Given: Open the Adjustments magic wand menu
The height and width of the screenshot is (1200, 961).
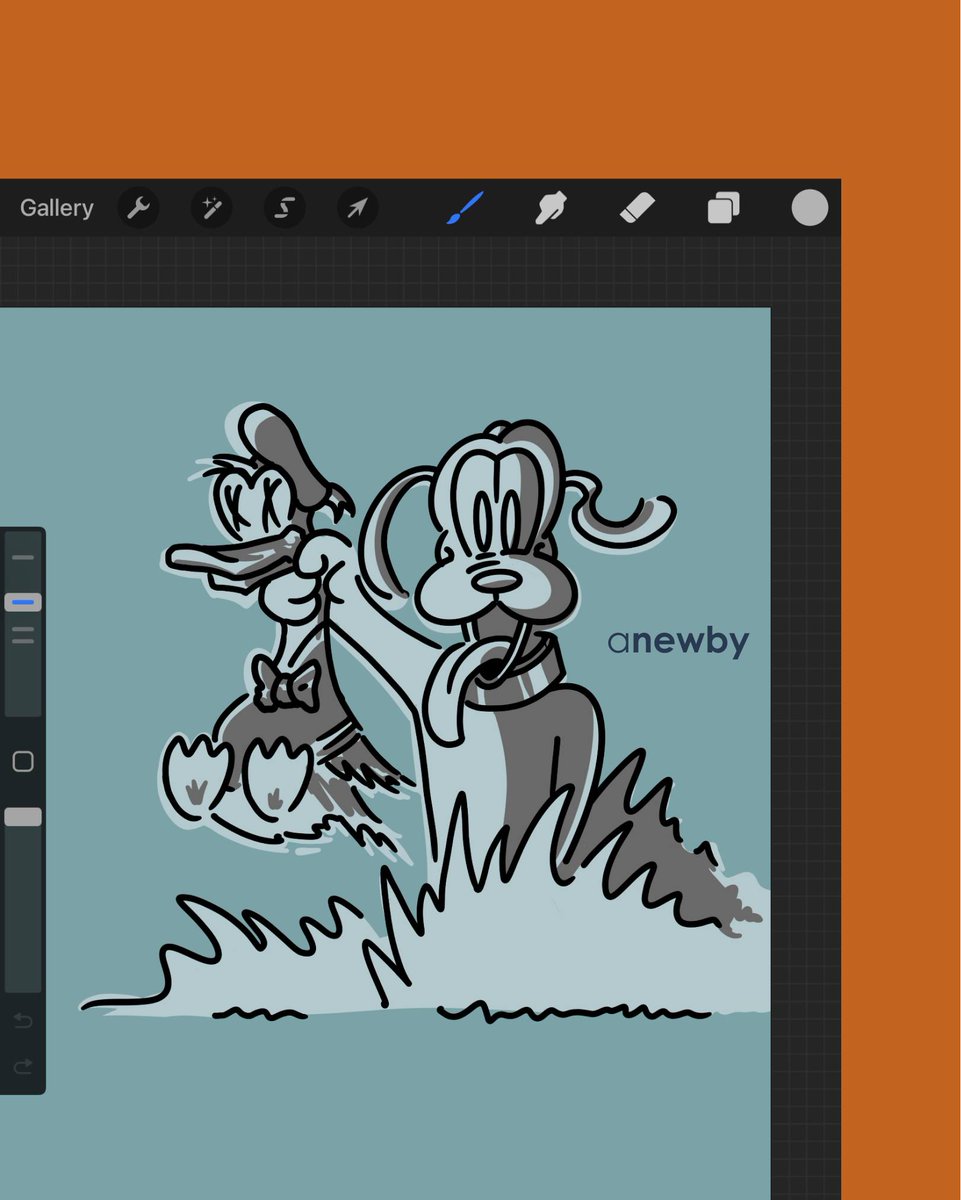Looking at the screenshot, I should (211, 208).
